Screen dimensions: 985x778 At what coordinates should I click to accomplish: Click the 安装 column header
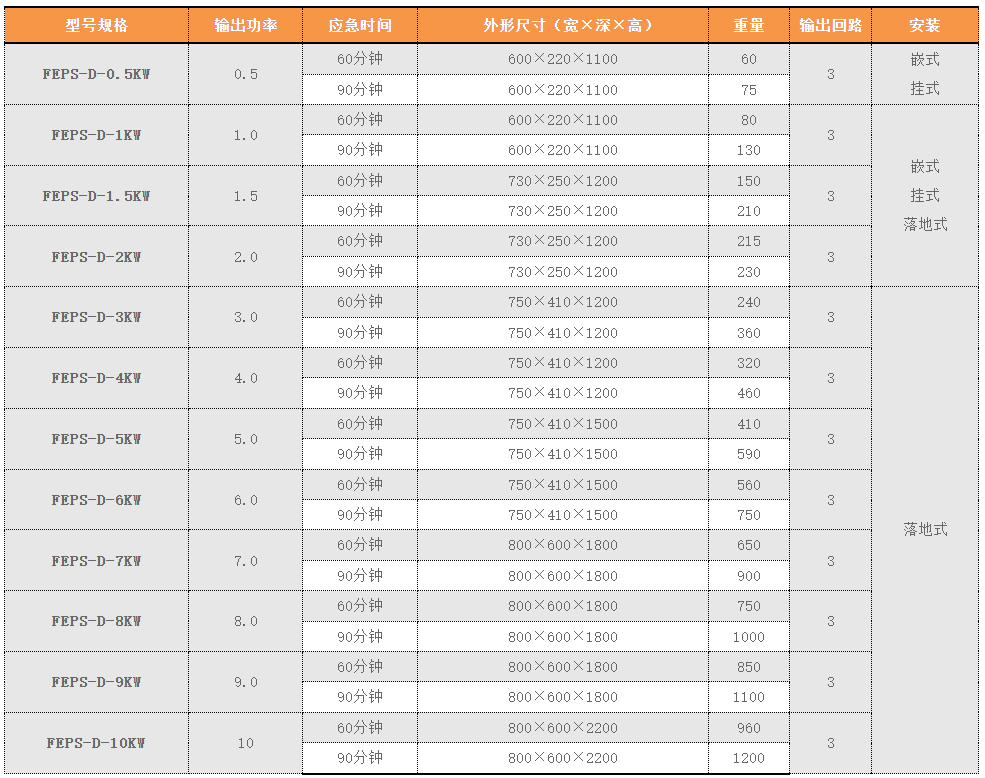pyautogui.click(x=925, y=25)
